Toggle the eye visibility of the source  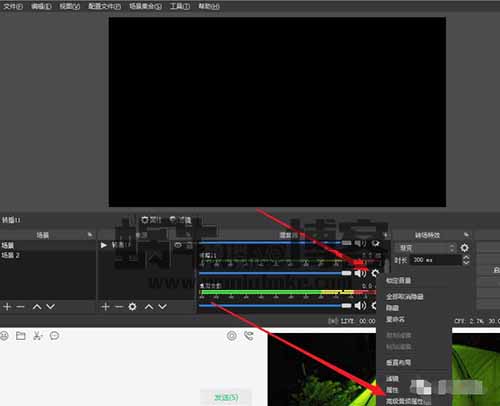click(x=178, y=245)
